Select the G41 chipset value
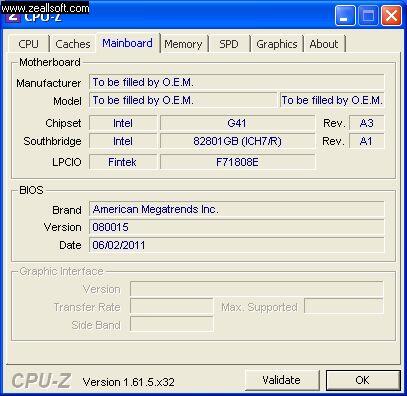 tap(237, 123)
